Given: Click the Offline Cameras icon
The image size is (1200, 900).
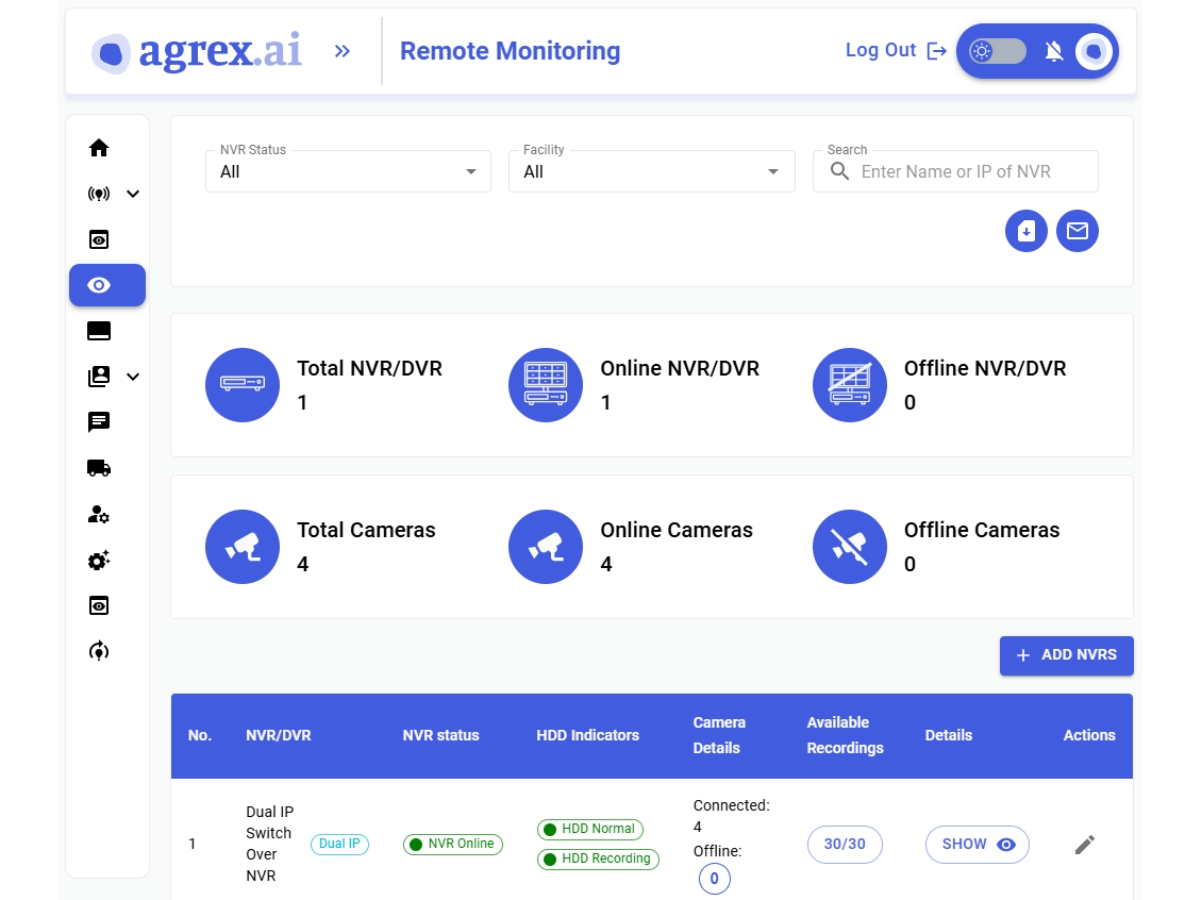Looking at the screenshot, I should click(x=850, y=547).
